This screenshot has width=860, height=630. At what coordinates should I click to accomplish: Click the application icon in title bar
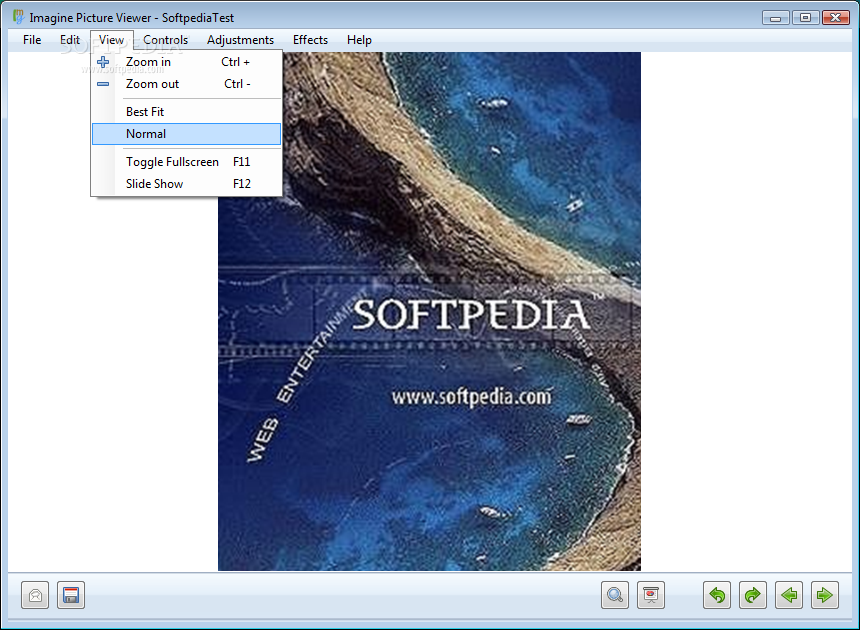tap(19, 17)
